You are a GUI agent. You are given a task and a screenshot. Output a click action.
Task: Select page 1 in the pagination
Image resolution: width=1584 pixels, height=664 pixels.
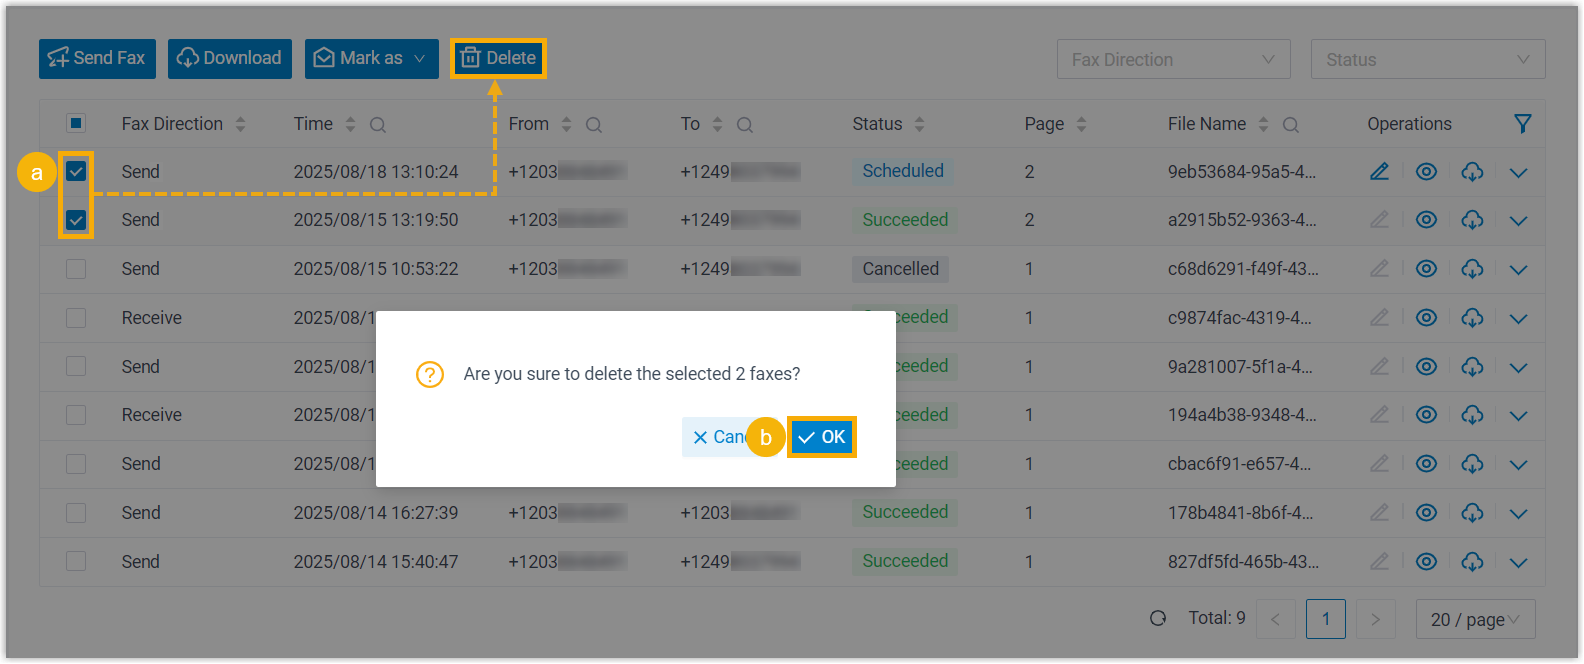coord(1325,619)
